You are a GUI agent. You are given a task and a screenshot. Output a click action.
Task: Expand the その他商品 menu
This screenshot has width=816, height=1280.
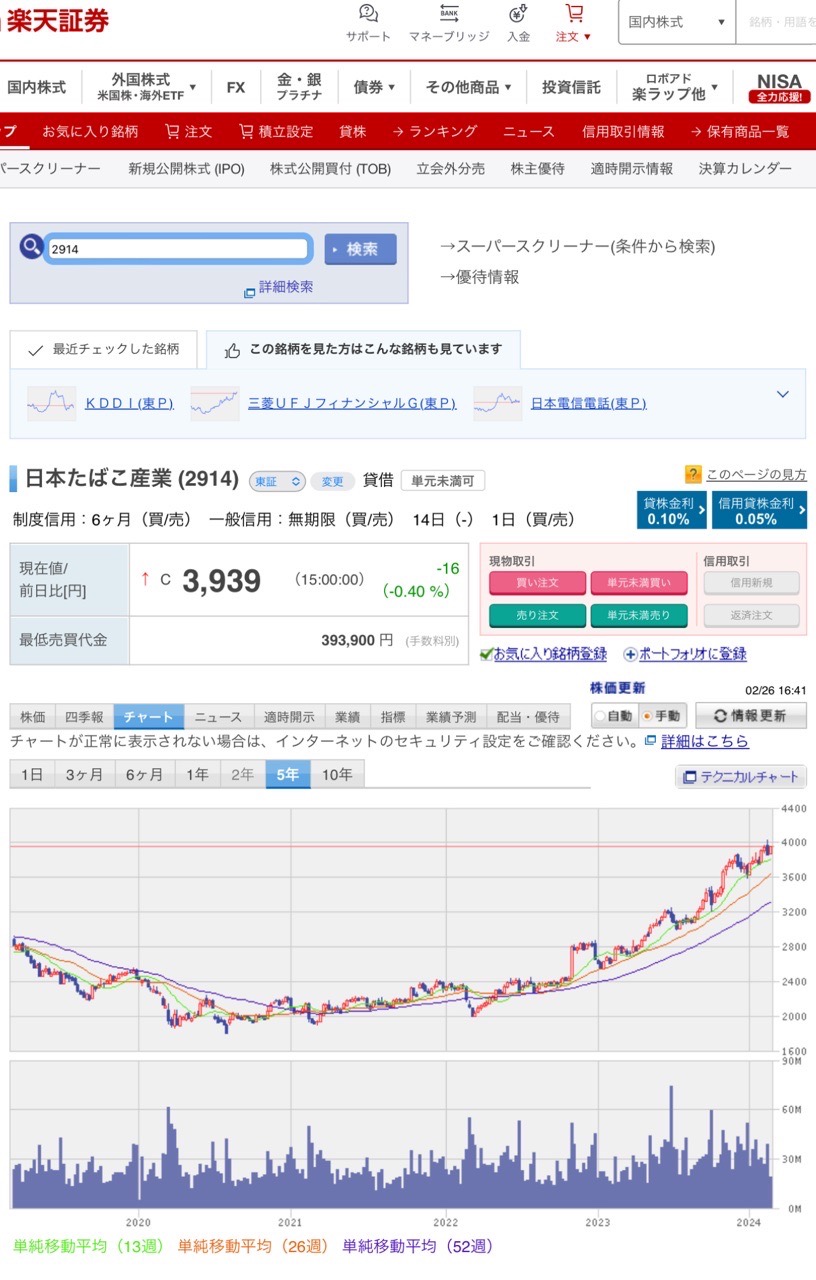[469, 87]
